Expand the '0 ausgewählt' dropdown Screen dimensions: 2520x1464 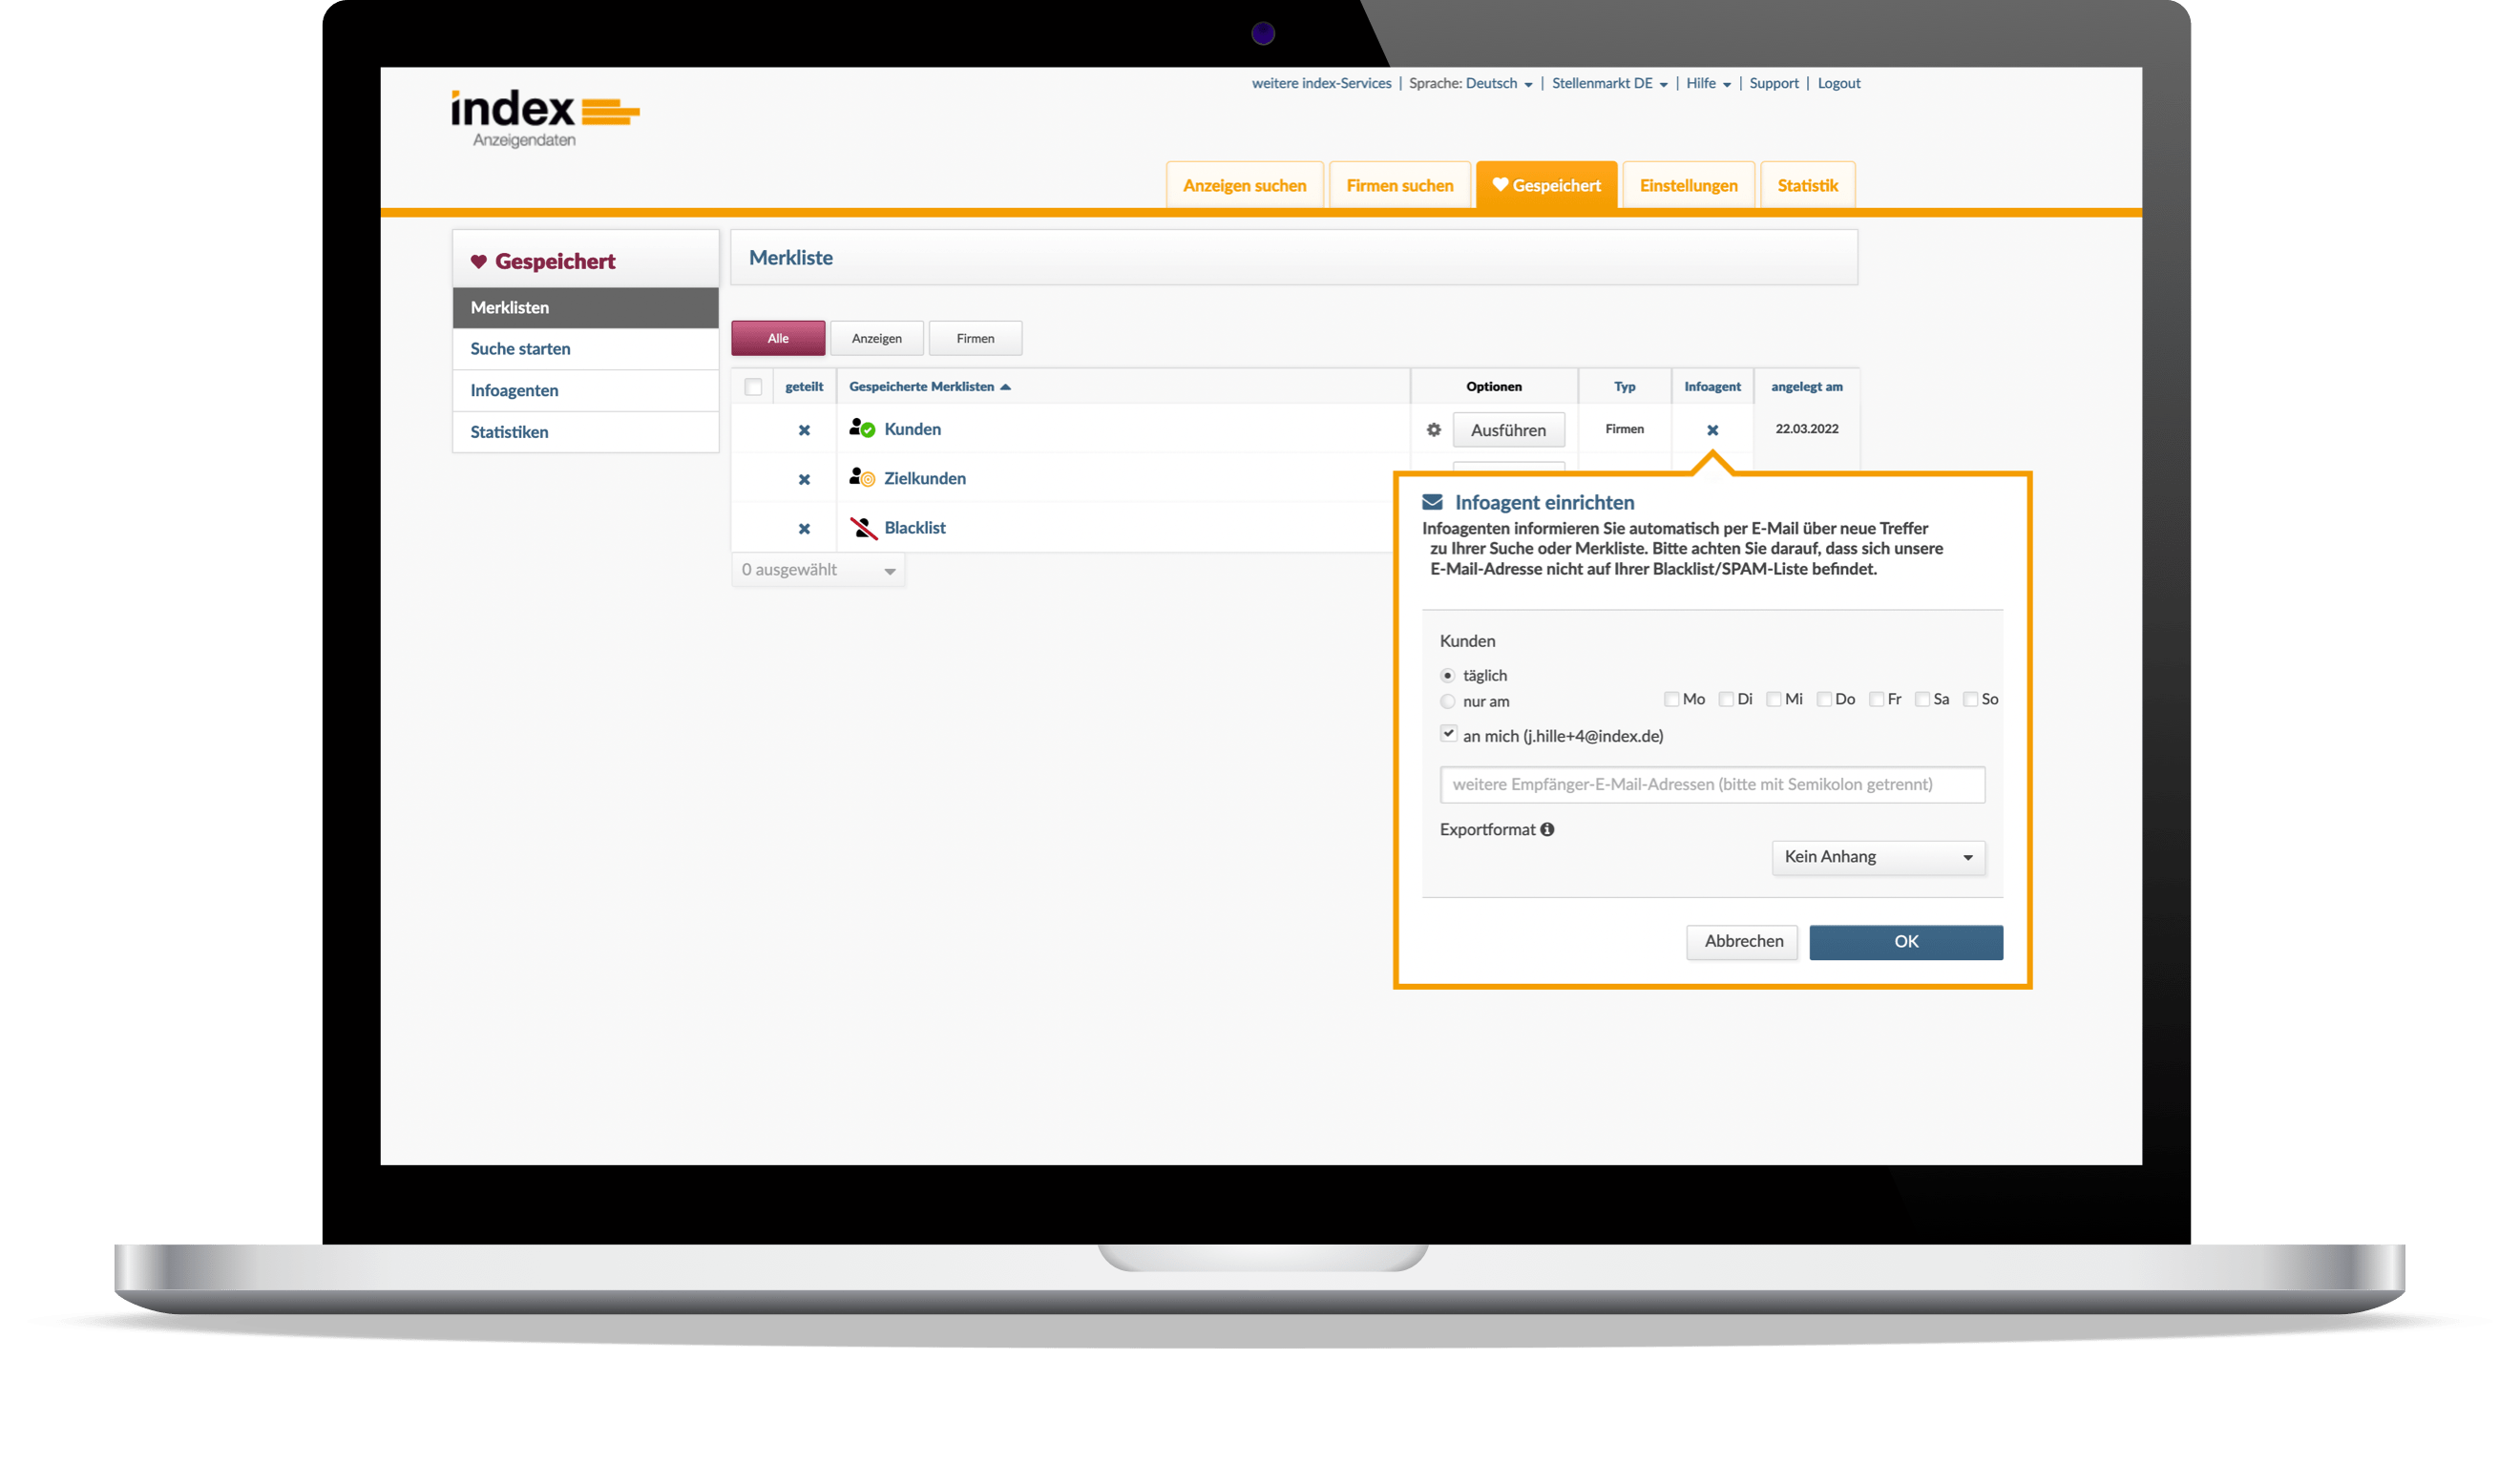coord(817,570)
